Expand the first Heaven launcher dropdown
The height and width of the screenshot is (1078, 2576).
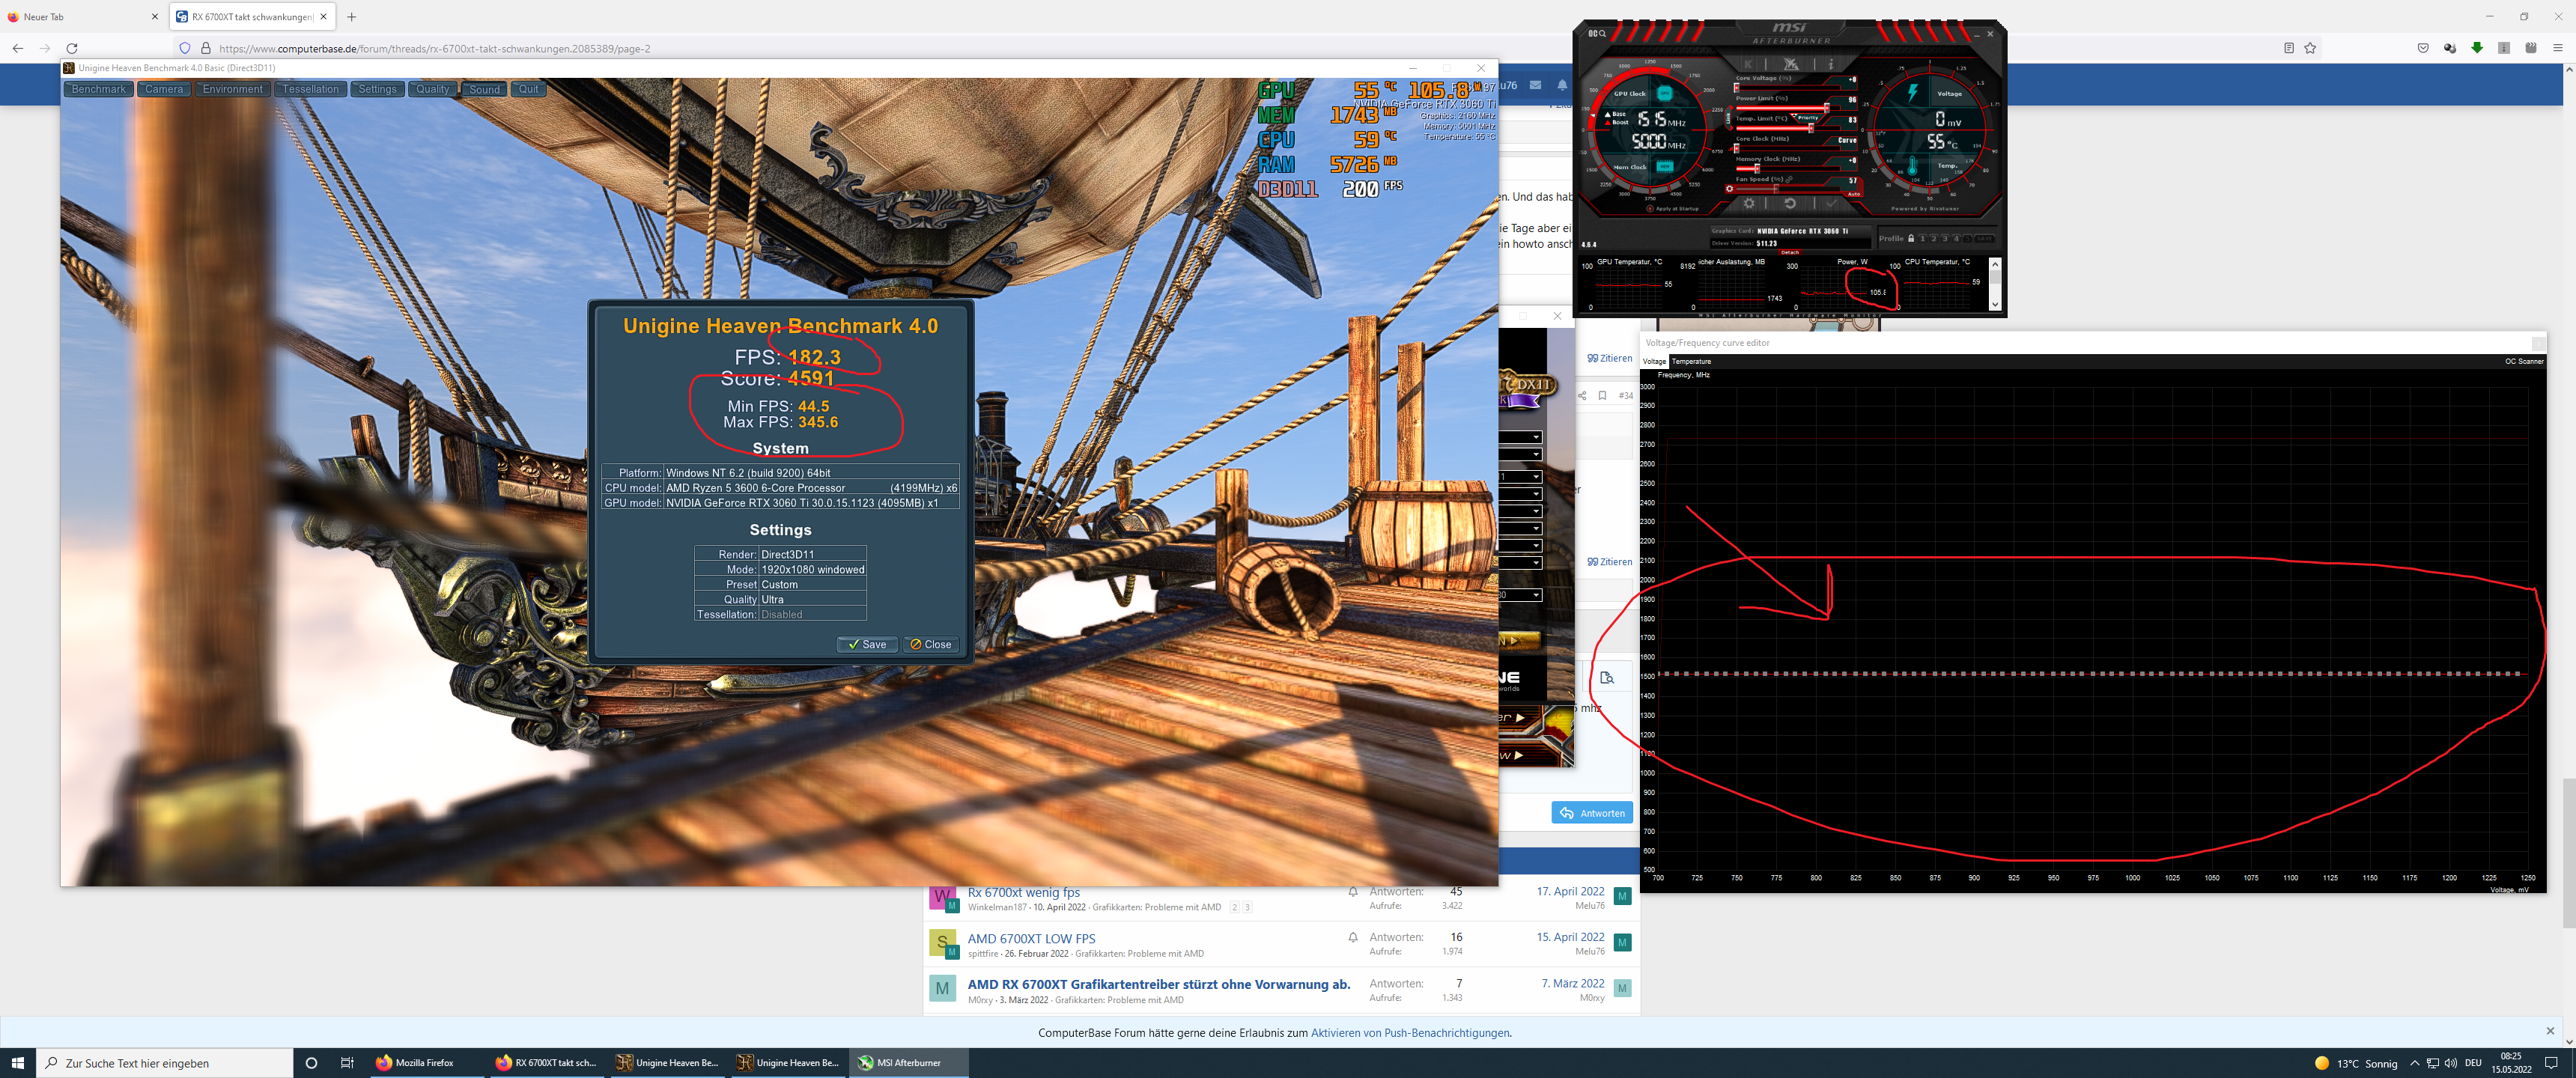tap(1536, 437)
